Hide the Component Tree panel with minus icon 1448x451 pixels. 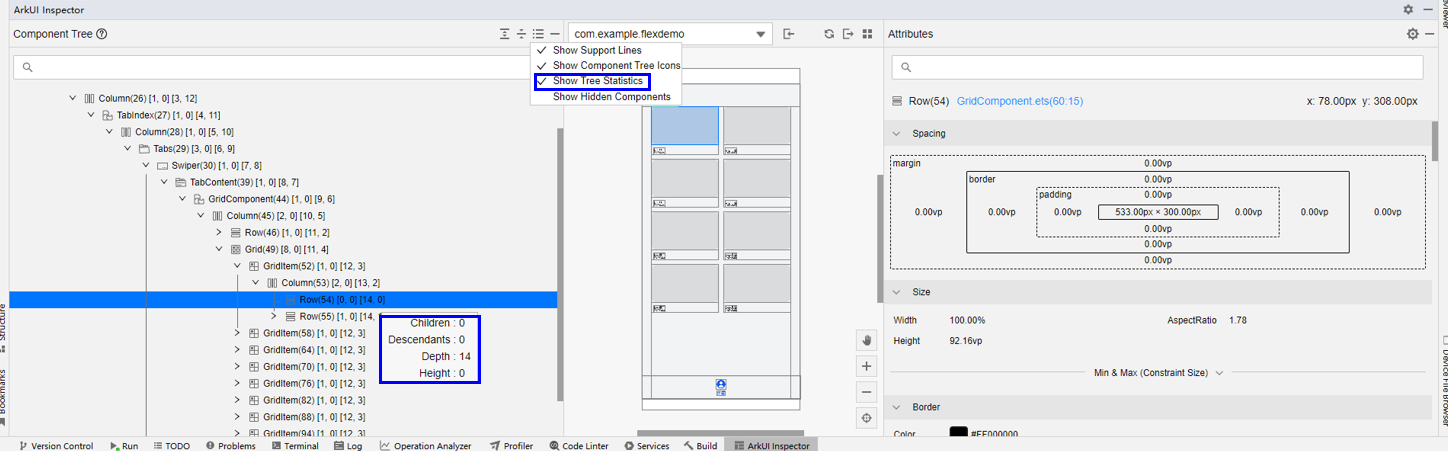[555, 34]
